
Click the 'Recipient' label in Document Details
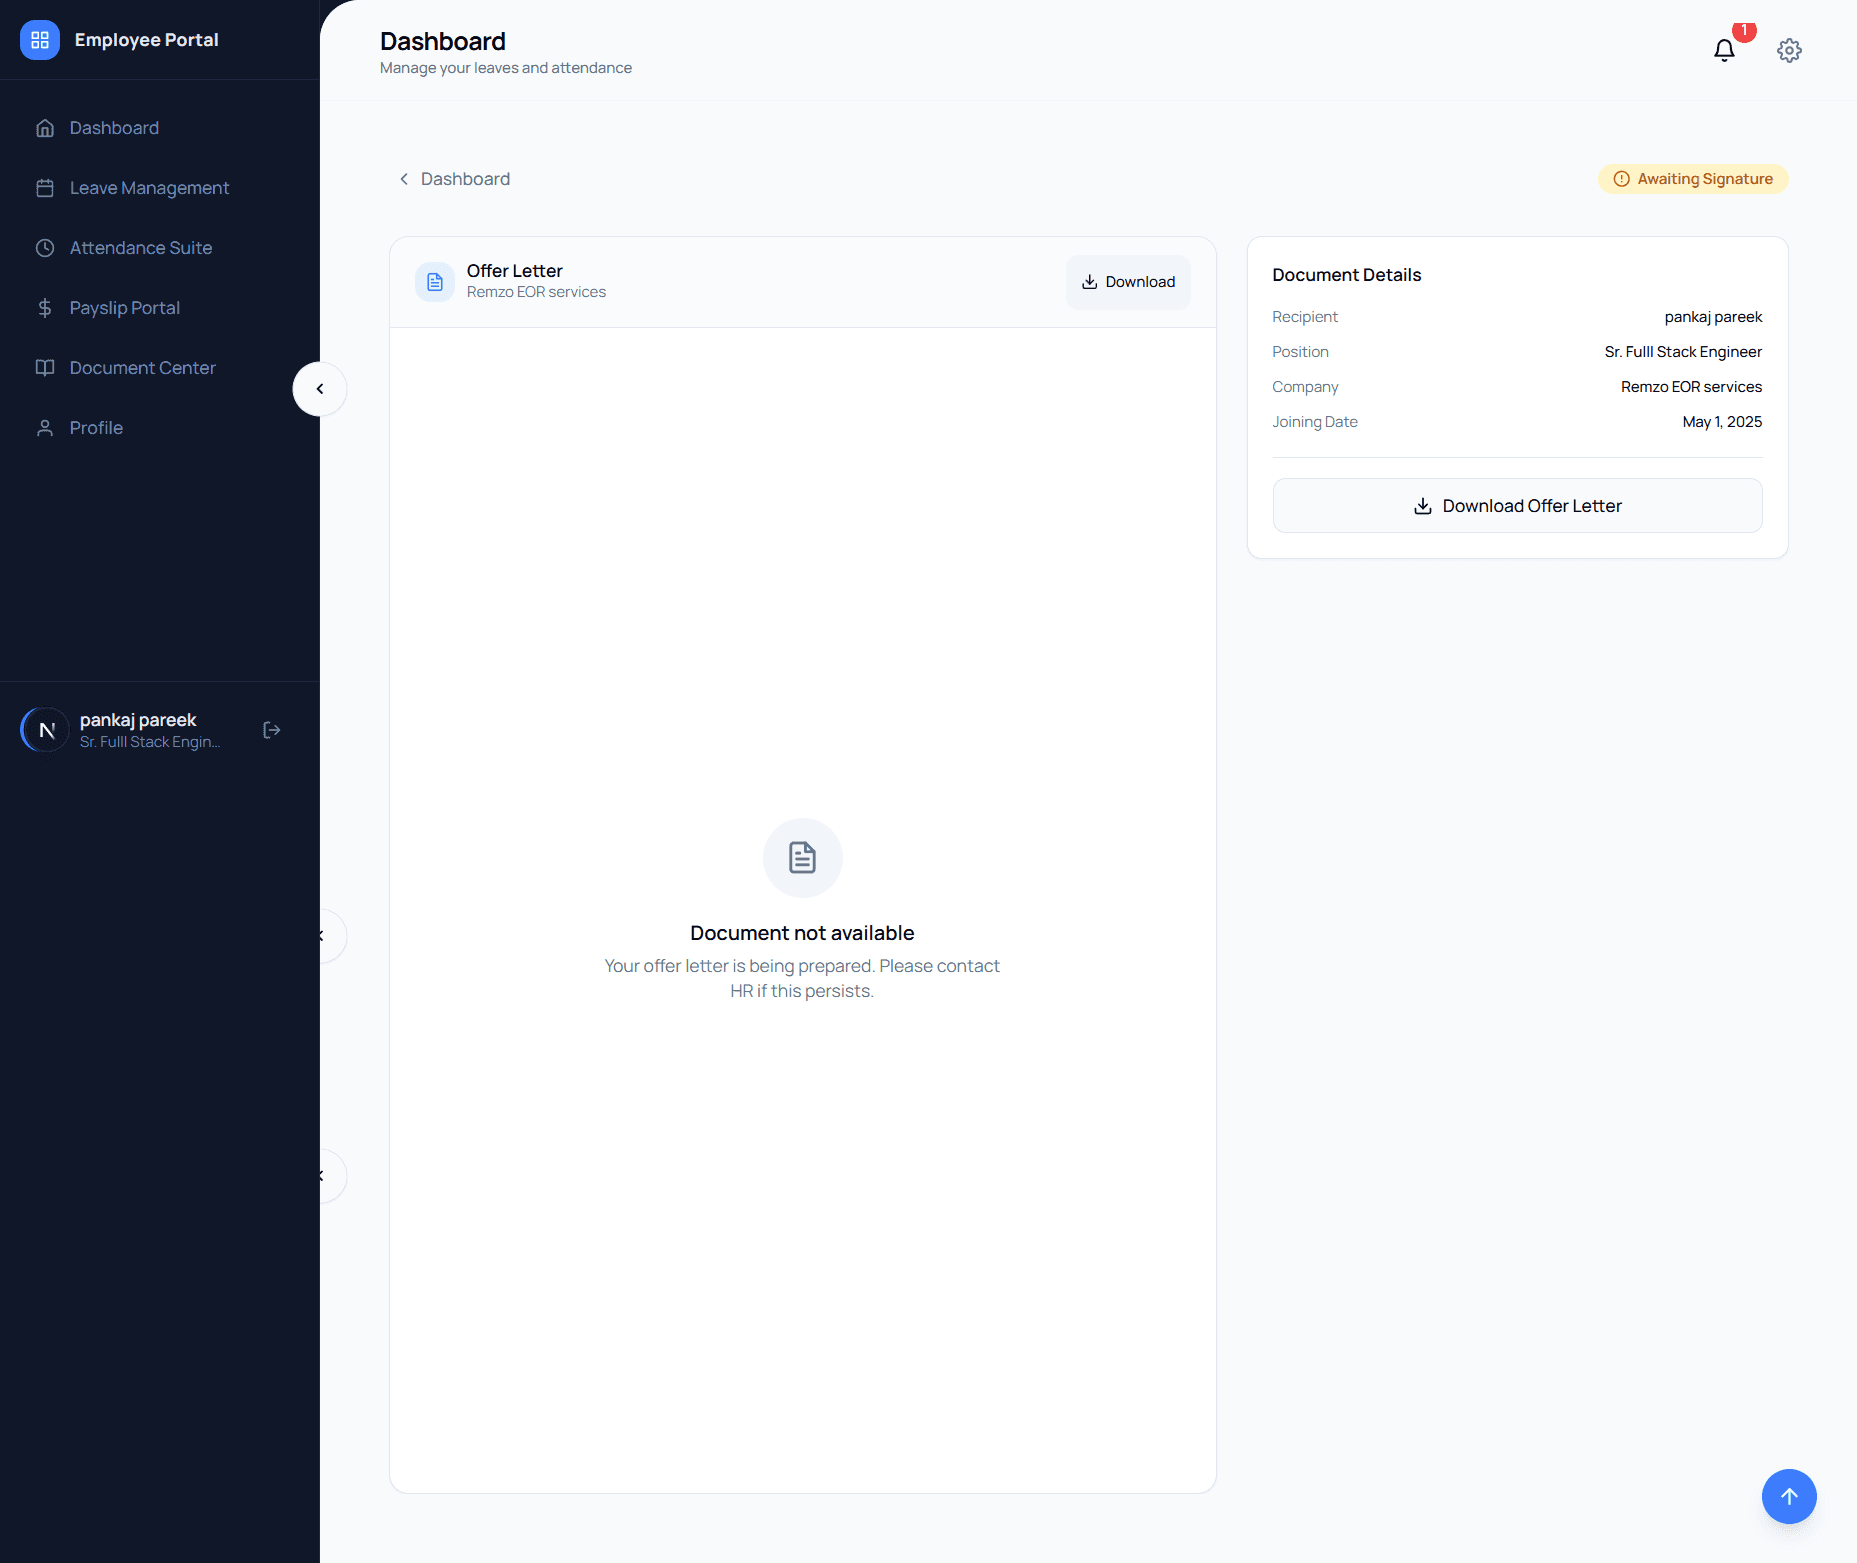click(1305, 317)
